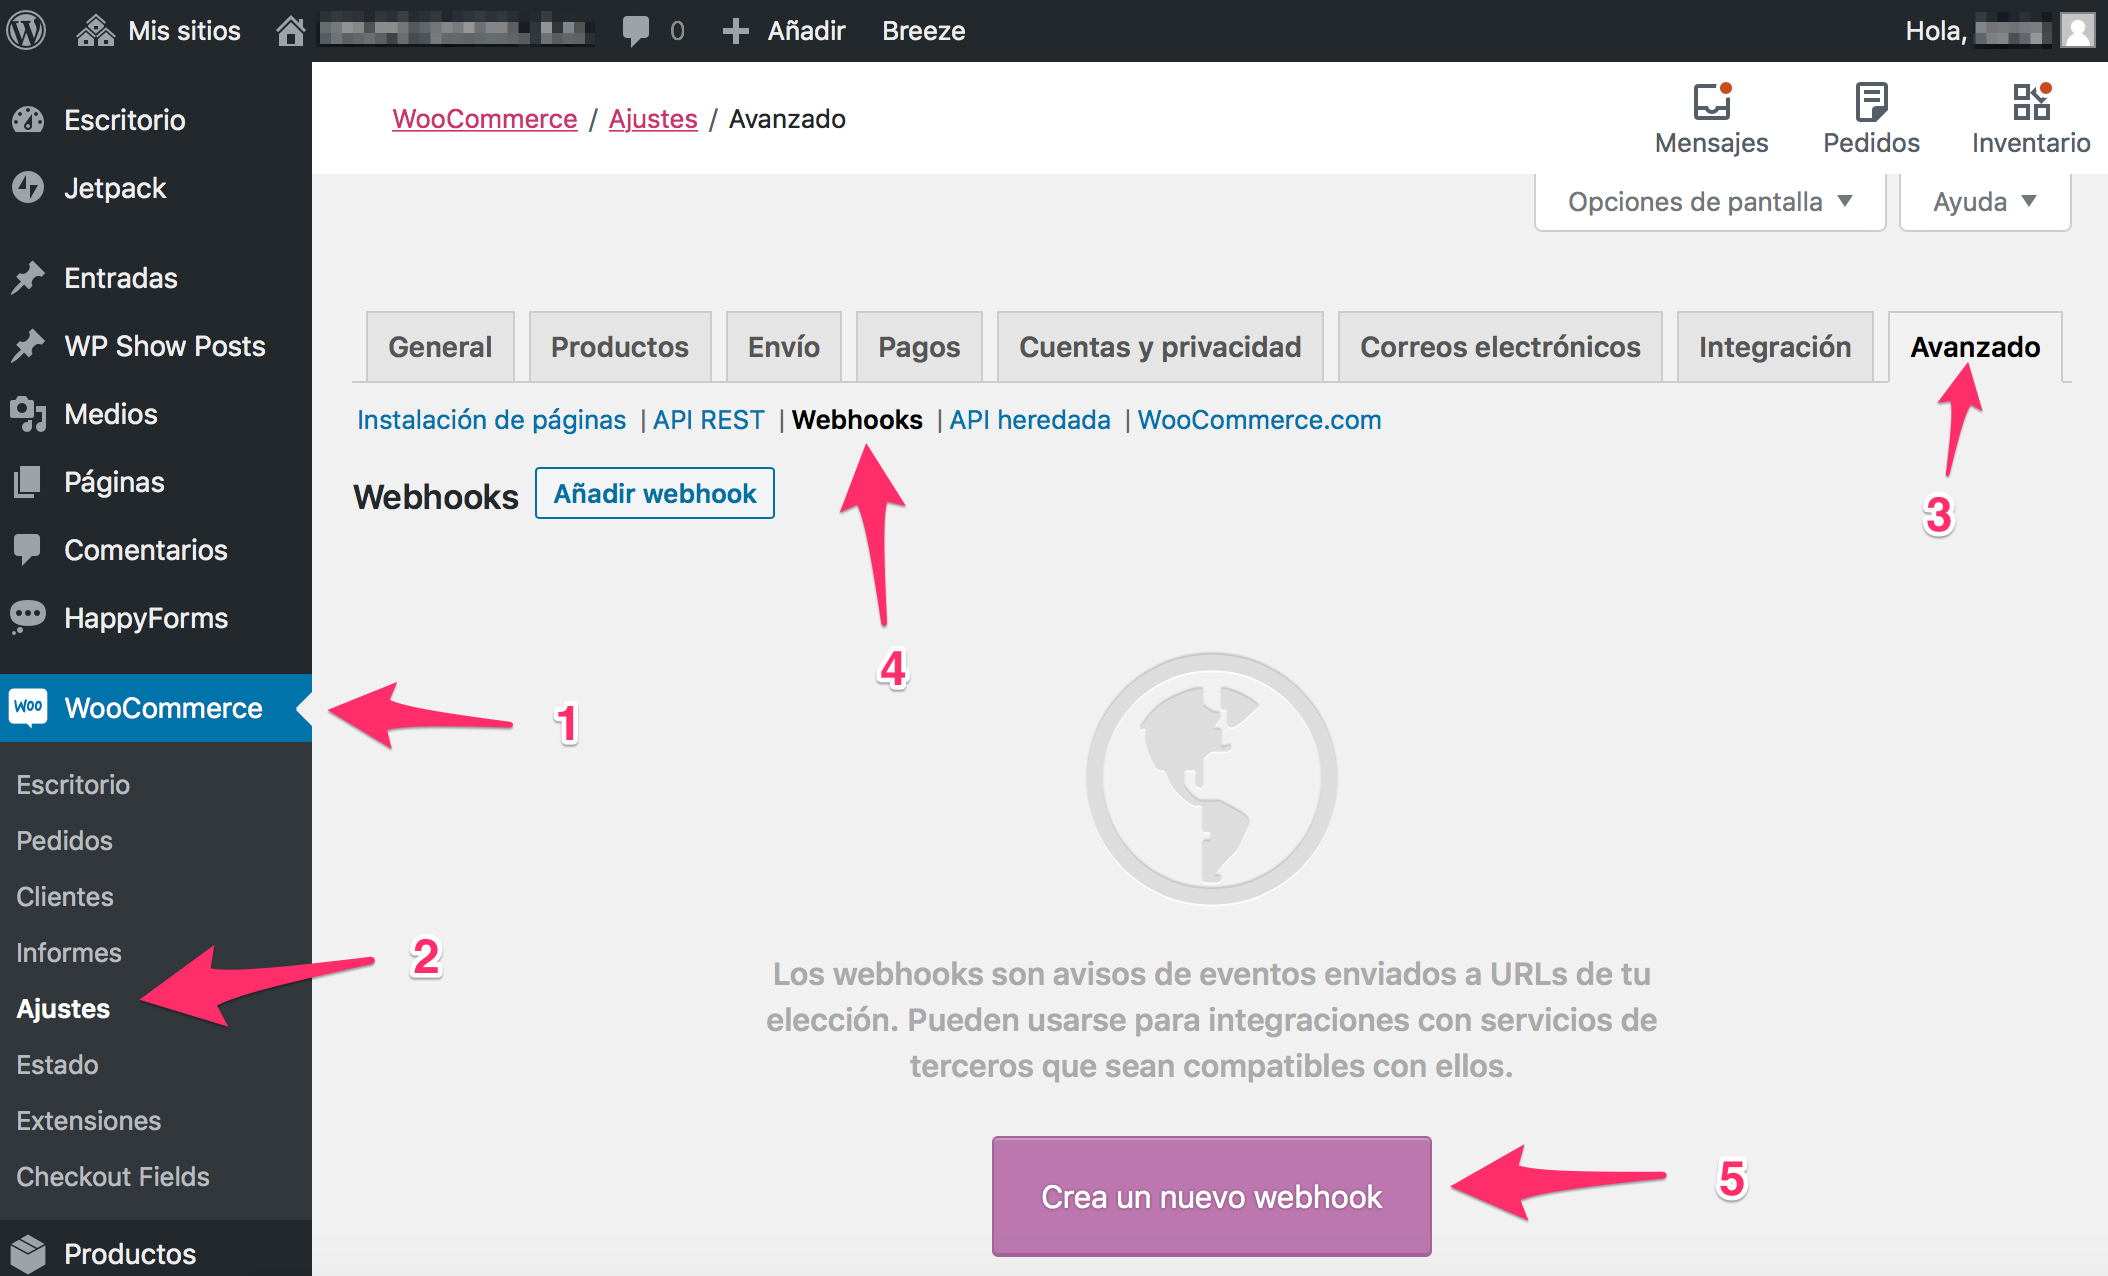Click the Jetpack sidebar icon

(28, 188)
